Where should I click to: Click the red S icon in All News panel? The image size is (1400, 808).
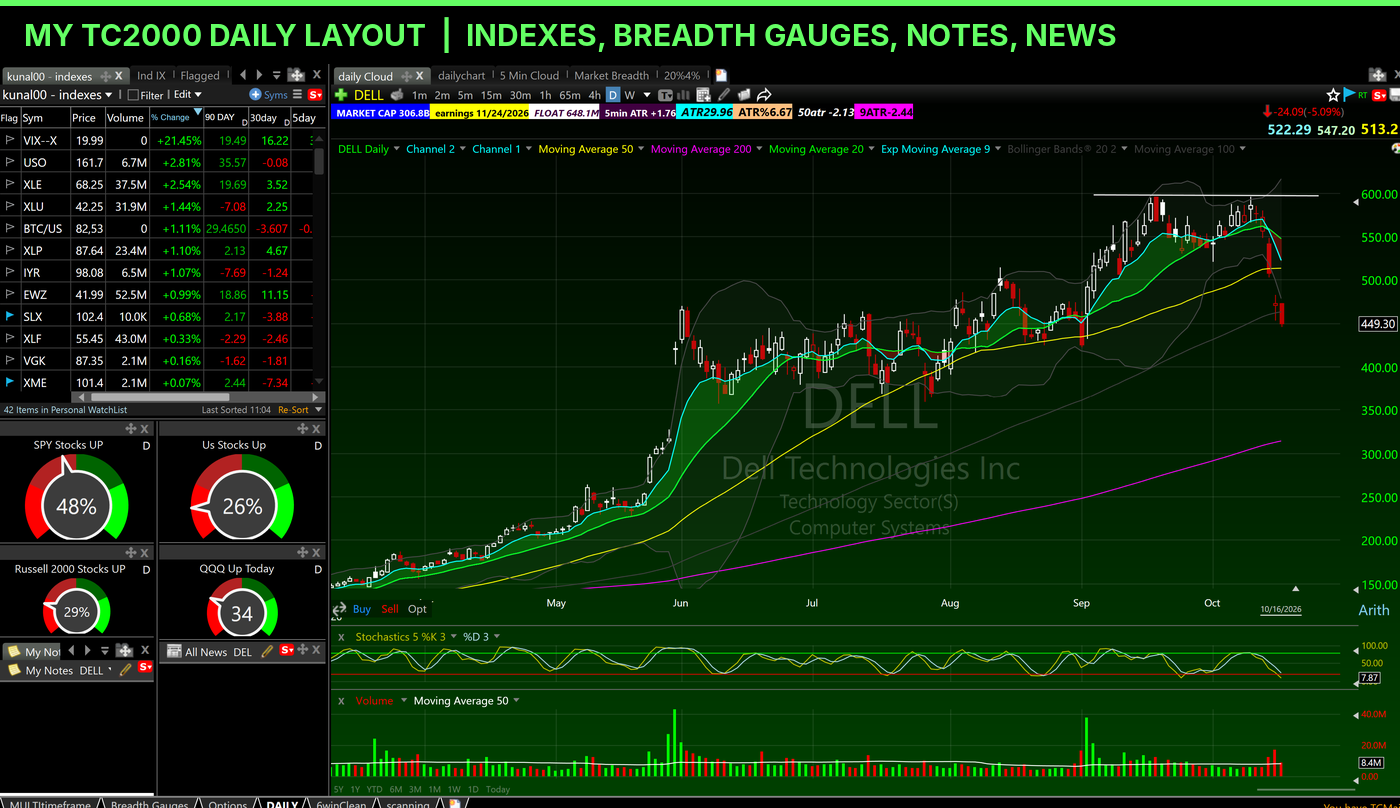click(286, 650)
